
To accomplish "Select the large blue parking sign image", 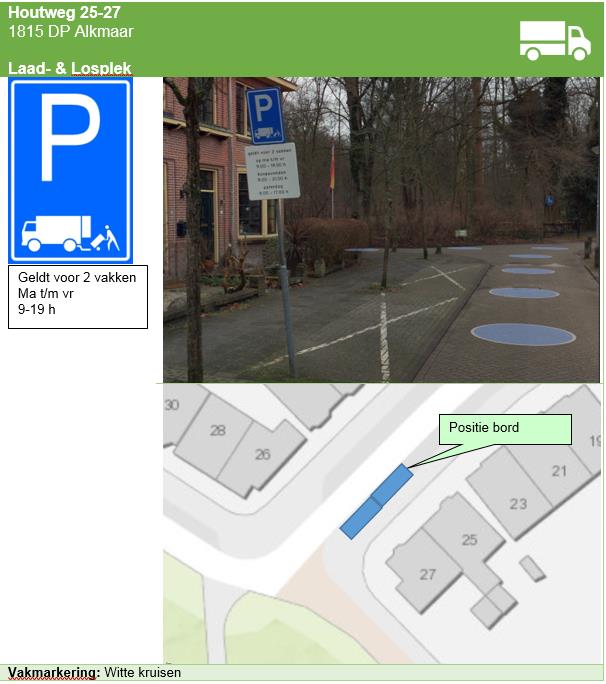I will click(71, 171).
